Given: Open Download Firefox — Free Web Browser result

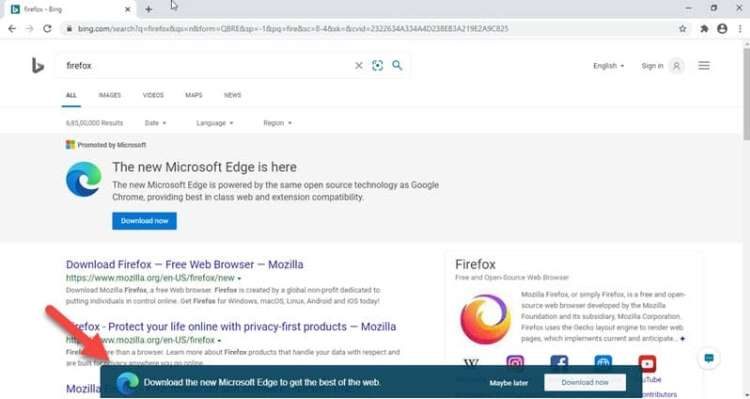Looking at the screenshot, I should pos(185,265).
